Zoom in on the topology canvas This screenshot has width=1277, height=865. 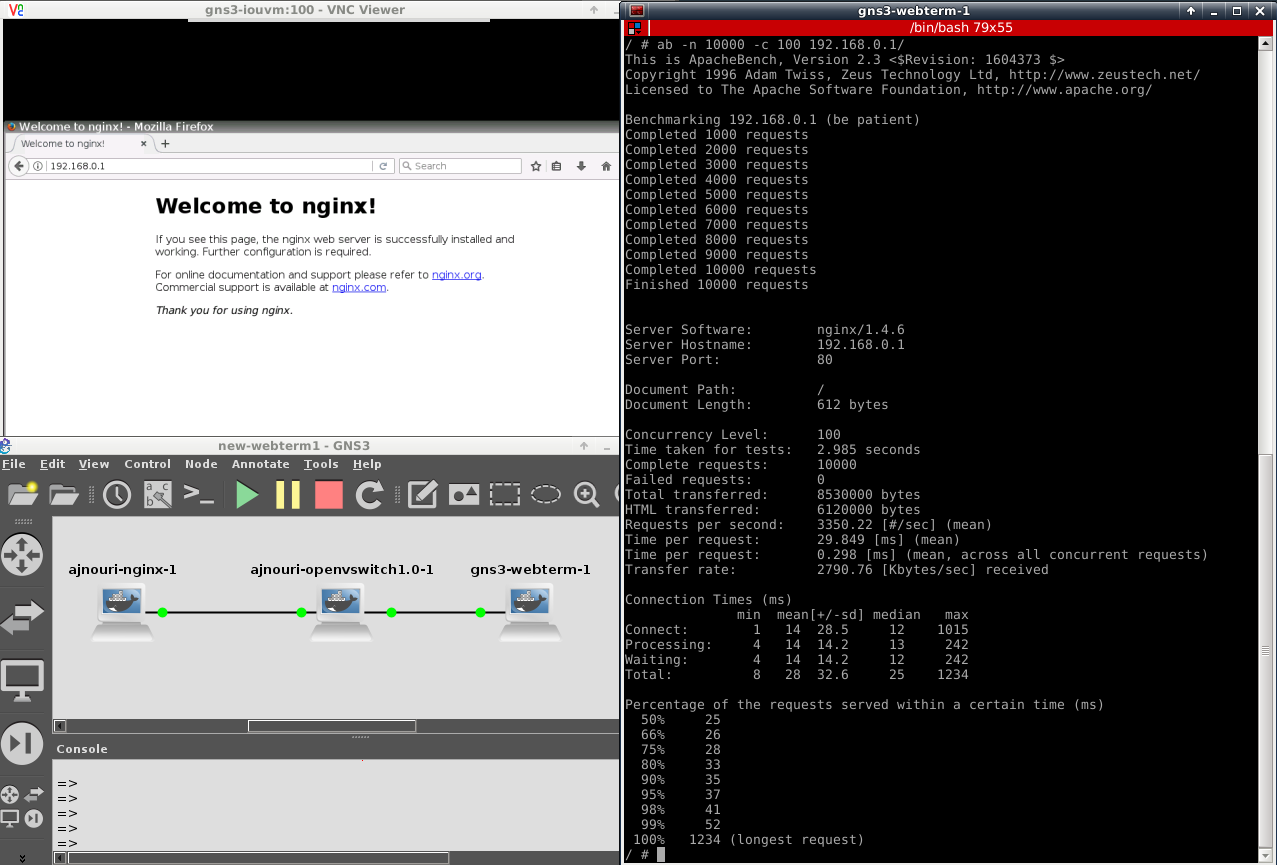click(x=587, y=494)
